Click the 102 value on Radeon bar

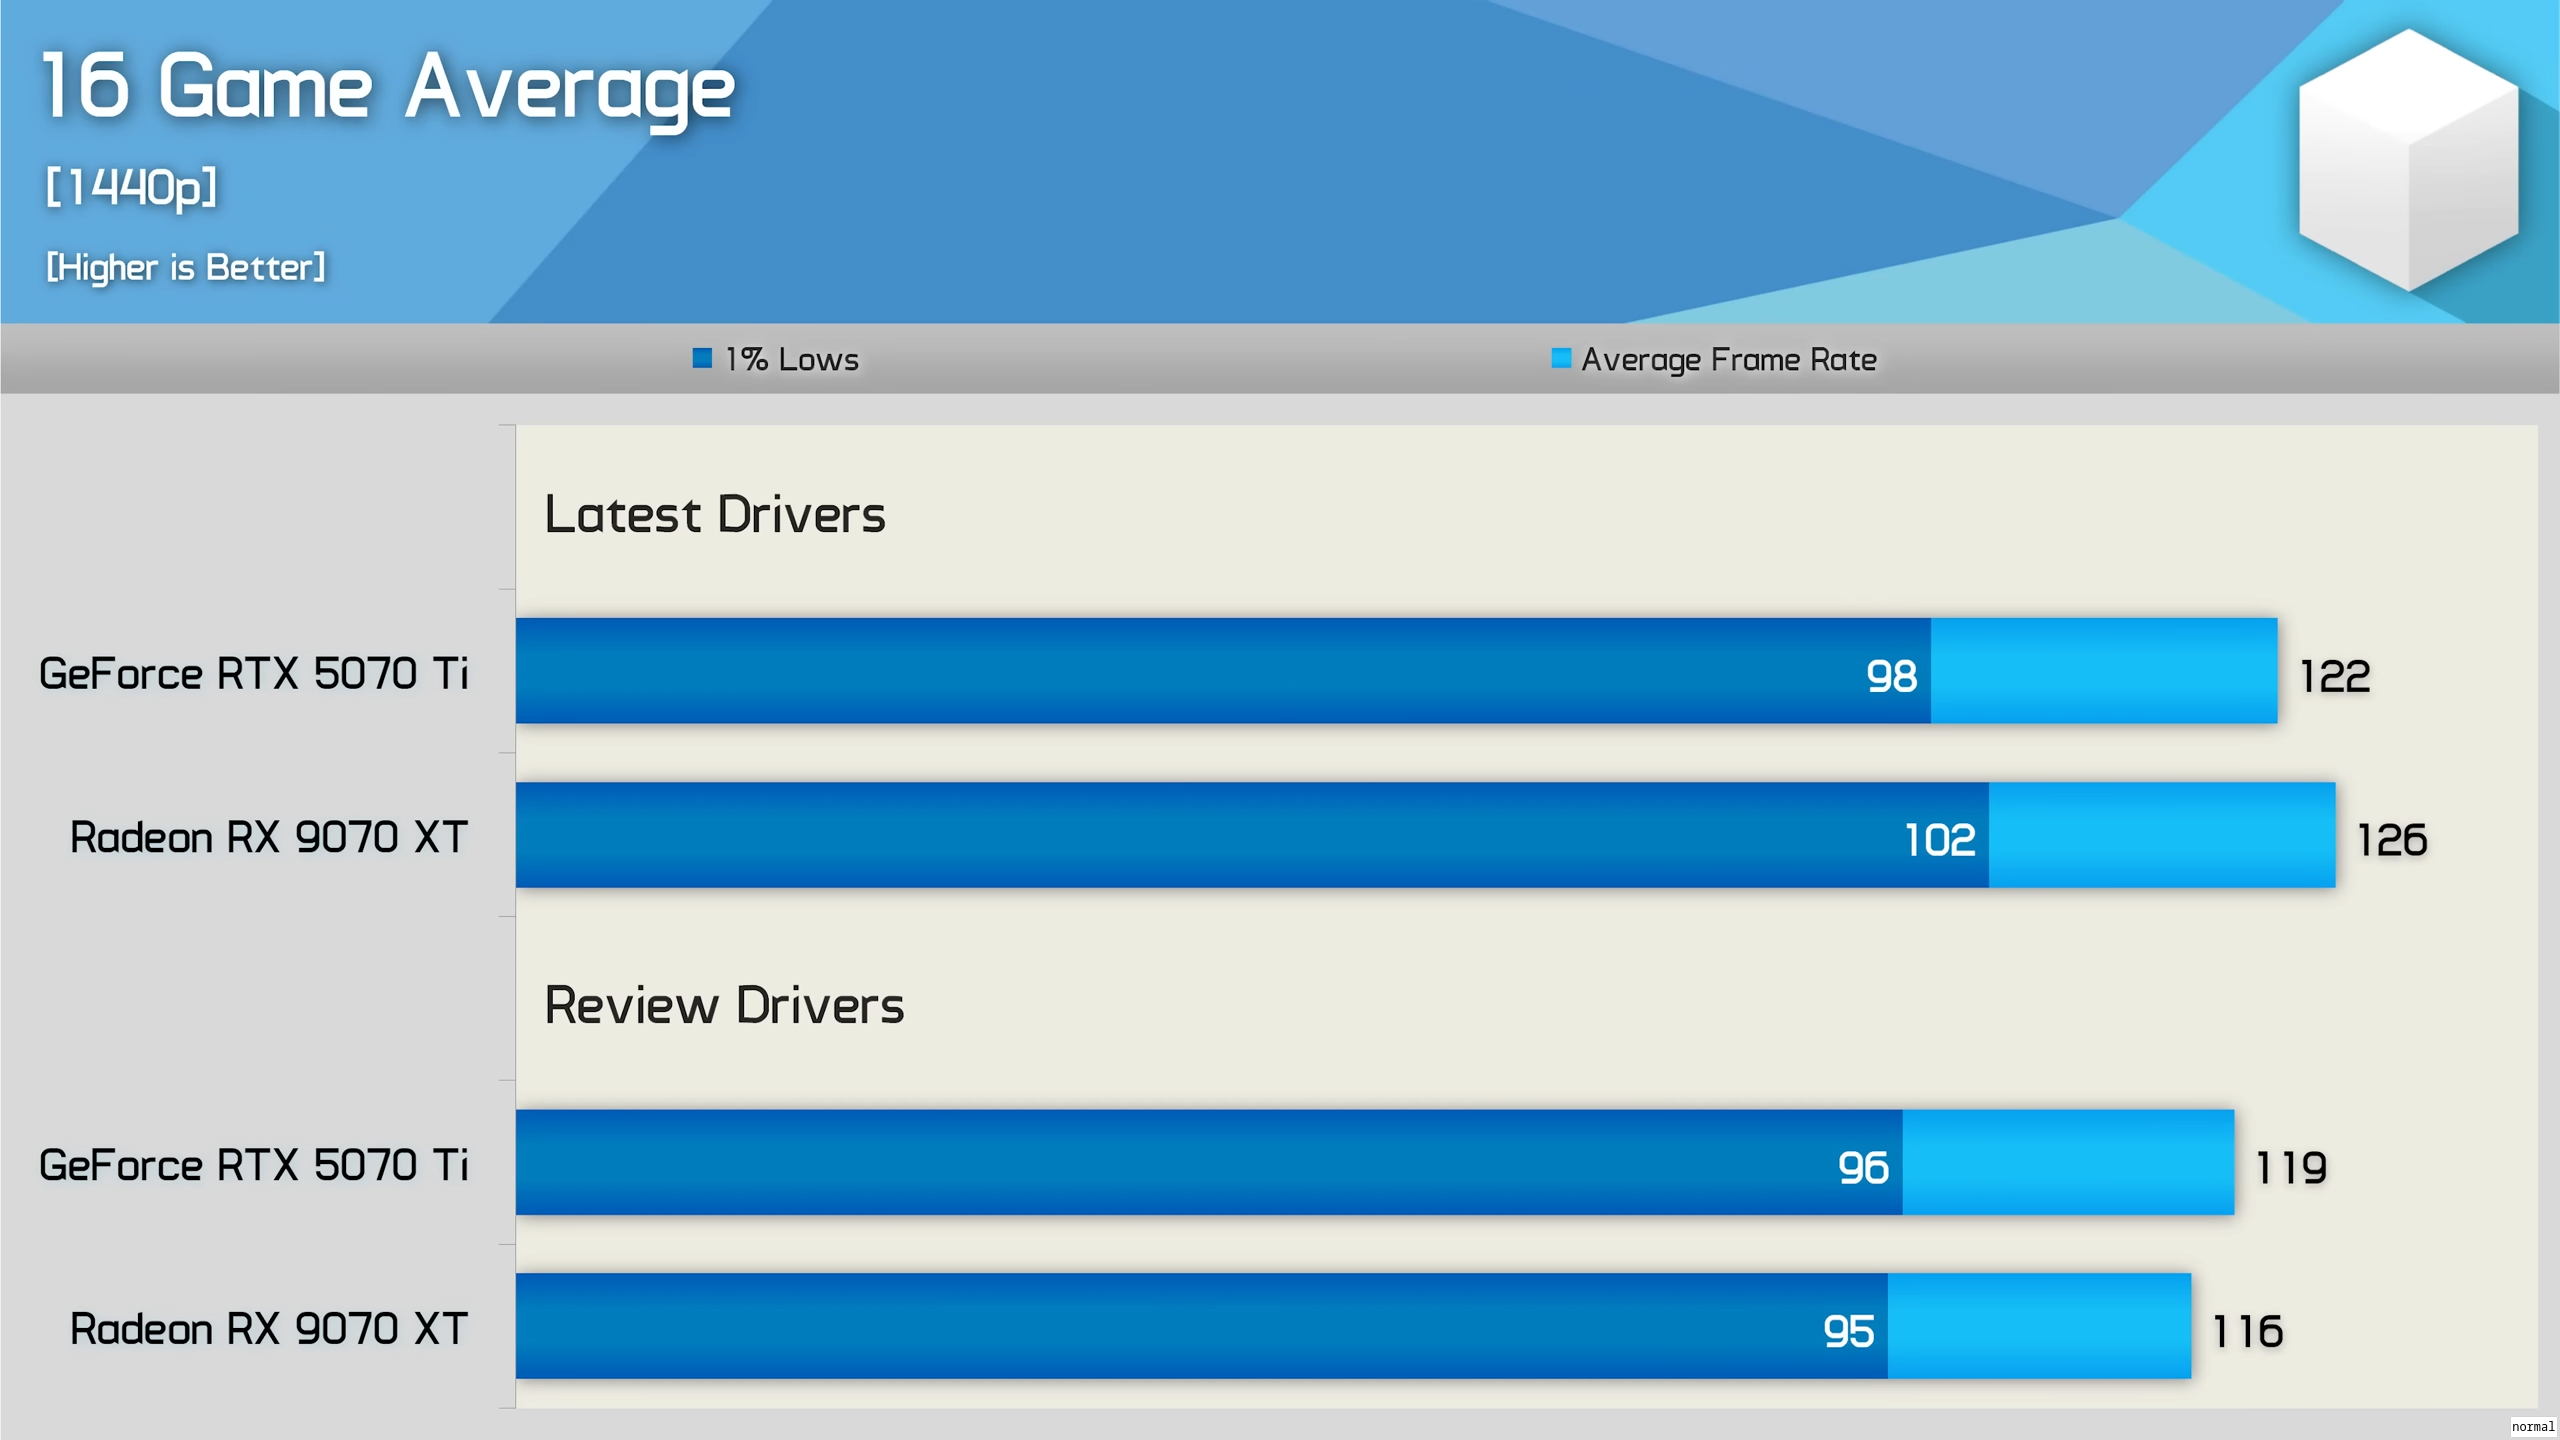(x=1939, y=840)
